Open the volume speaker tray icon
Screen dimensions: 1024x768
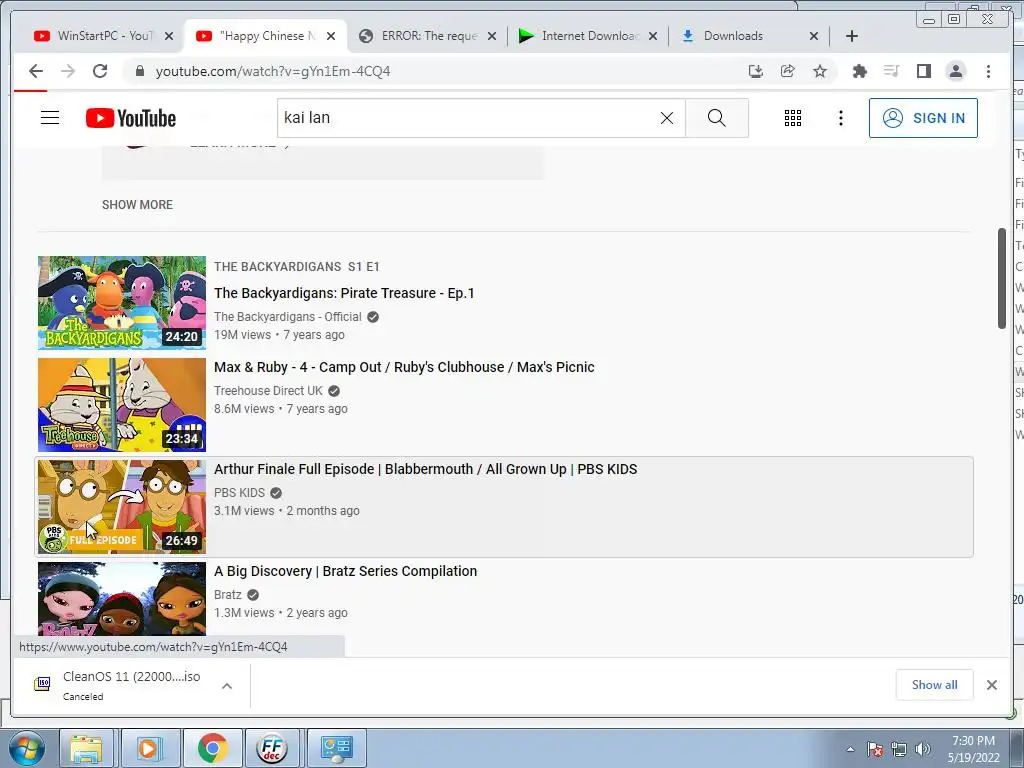(922, 749)
